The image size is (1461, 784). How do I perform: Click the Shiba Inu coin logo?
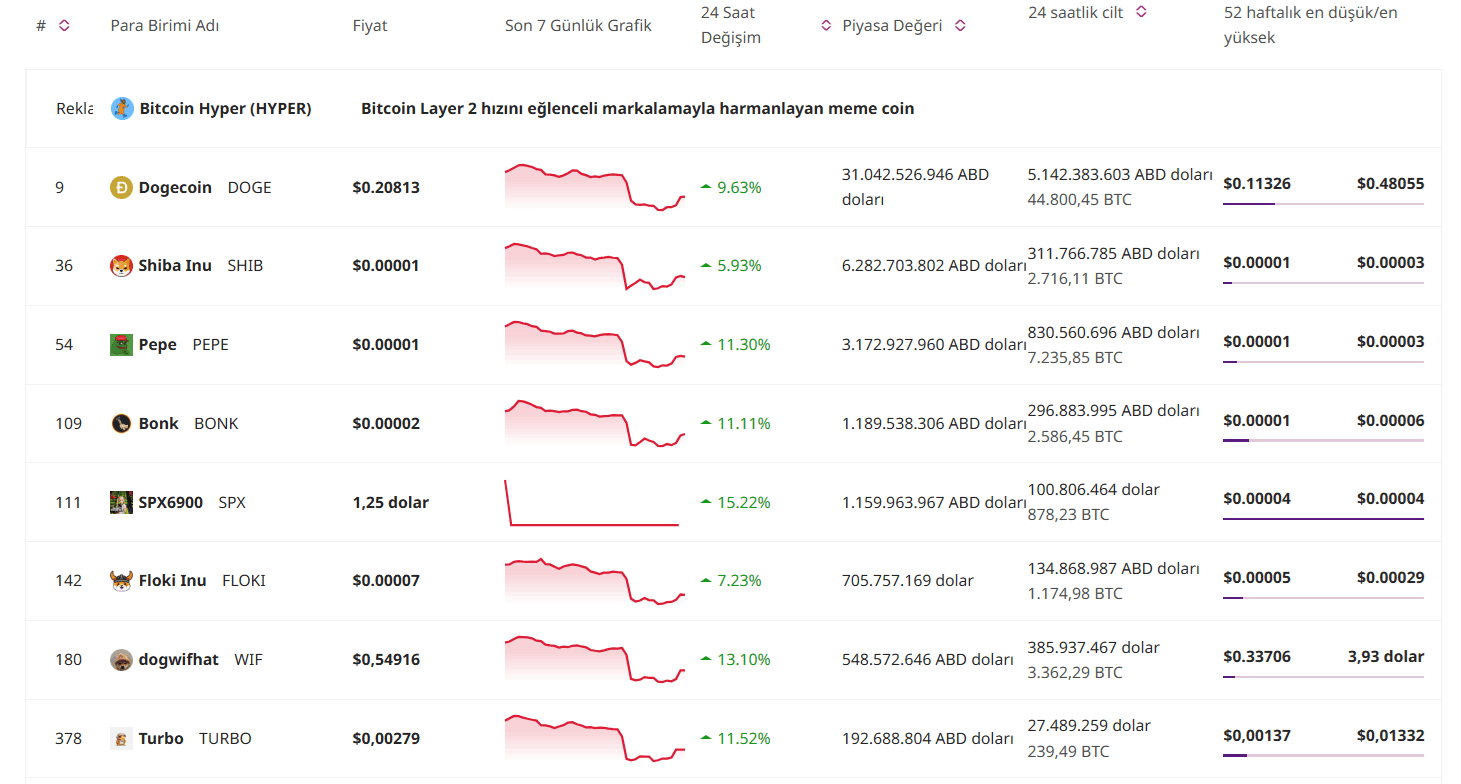pos(121,266)
